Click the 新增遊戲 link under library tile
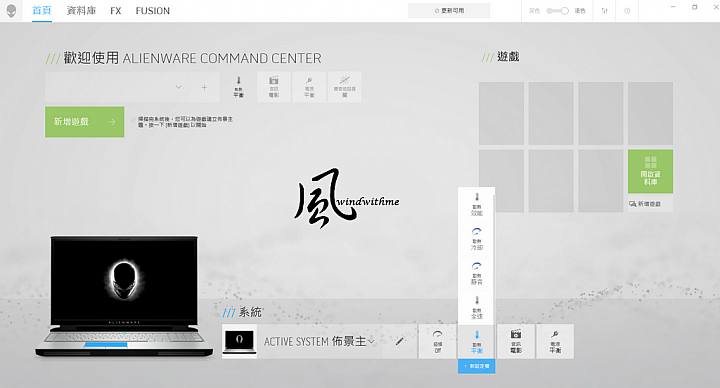The width and height of the screenshot is (720, 388). point(645,203)
